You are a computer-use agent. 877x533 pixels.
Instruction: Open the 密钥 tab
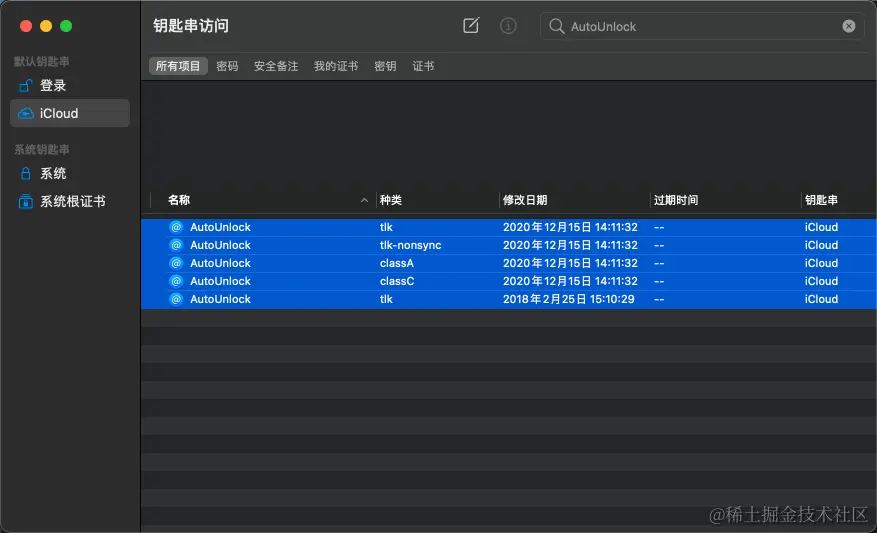pyautogui.click(x=385, y=66)
